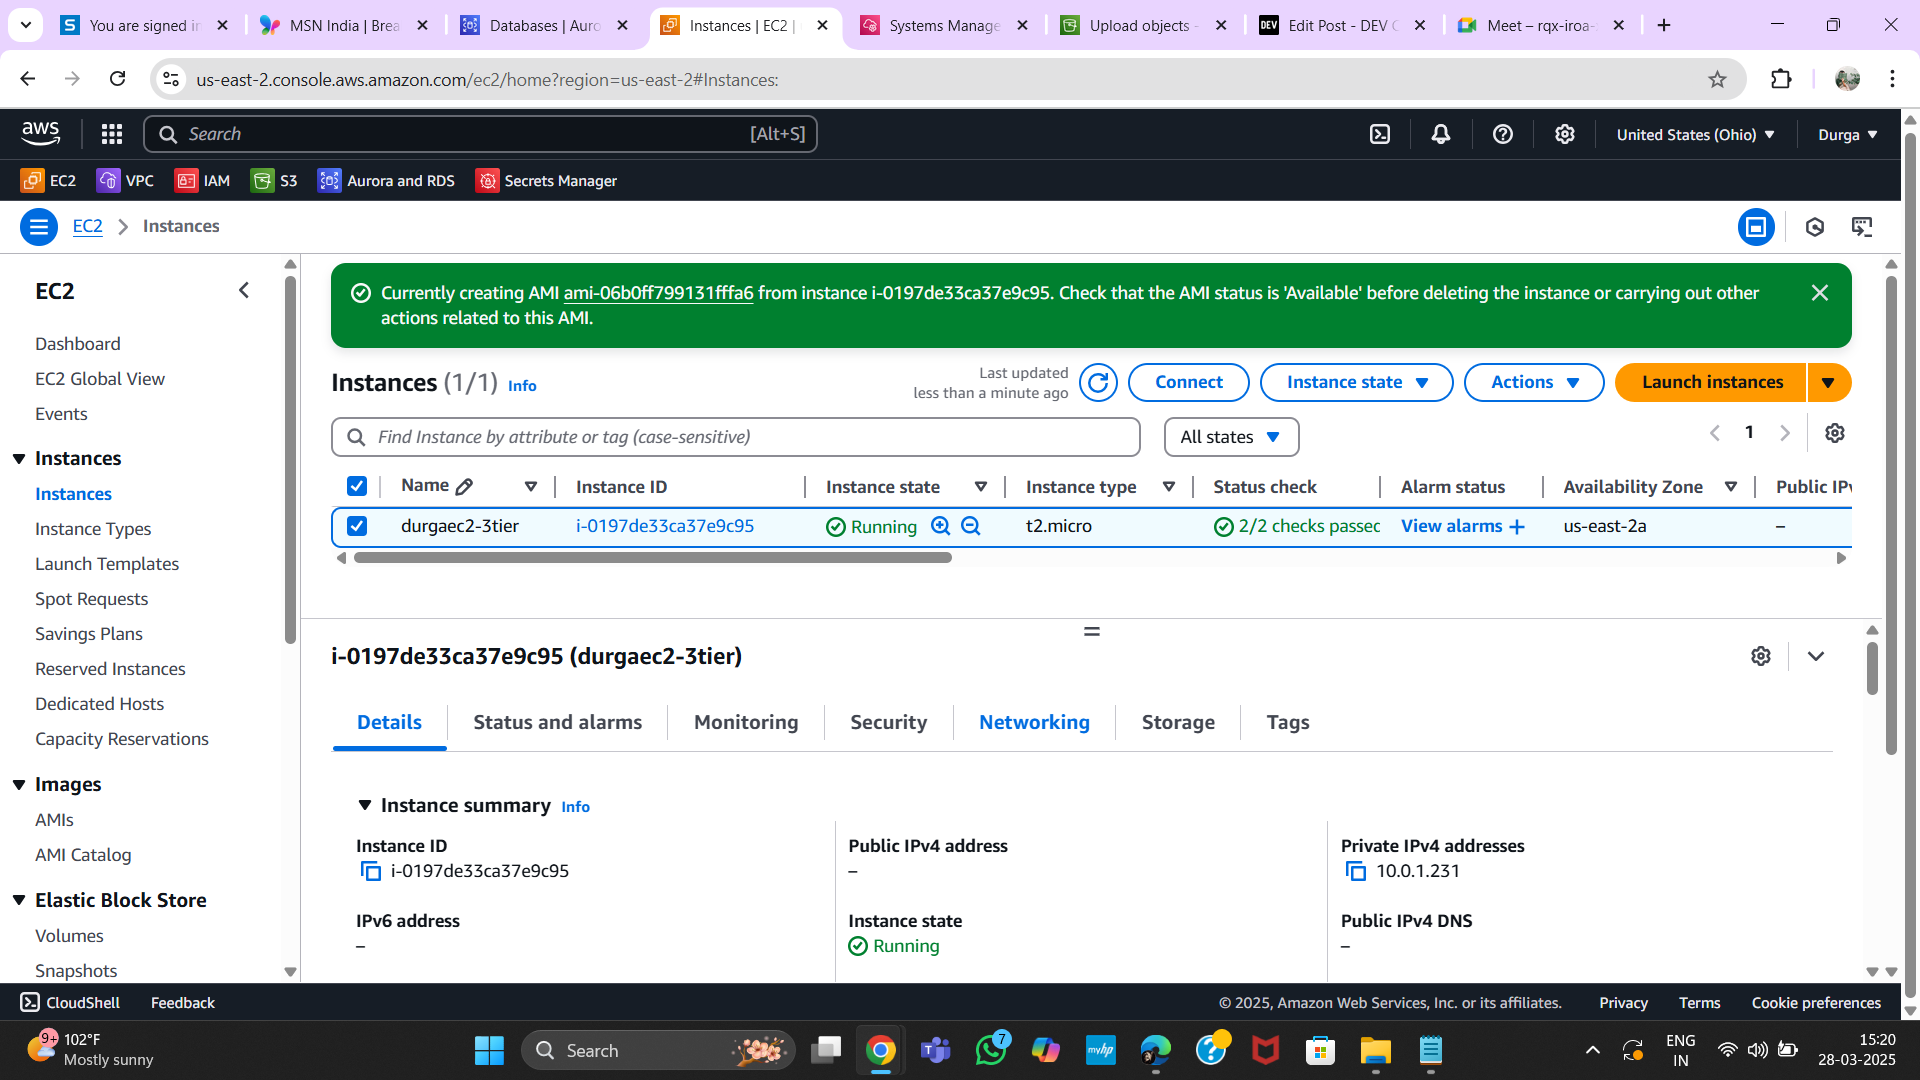Open the EC2 shortcut in the favorites bar

(49, 181)
